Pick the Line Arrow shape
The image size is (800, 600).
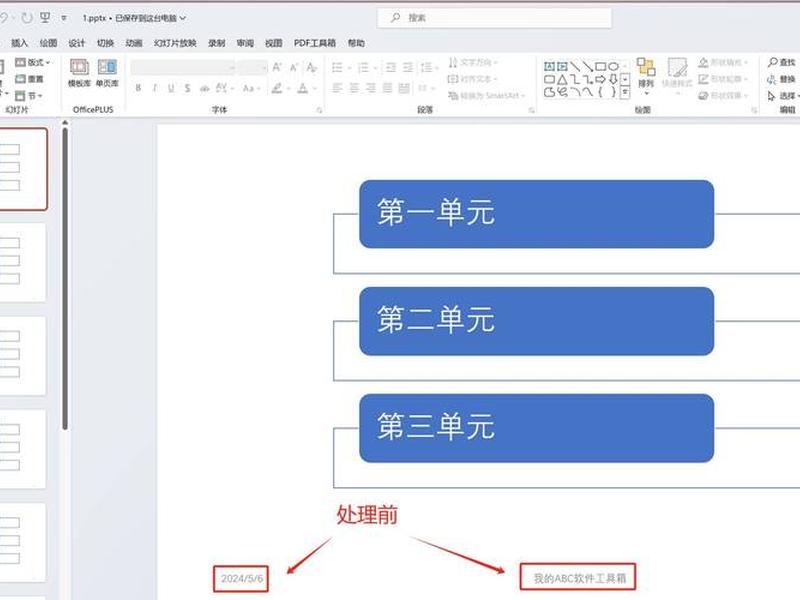pos(588,67)
